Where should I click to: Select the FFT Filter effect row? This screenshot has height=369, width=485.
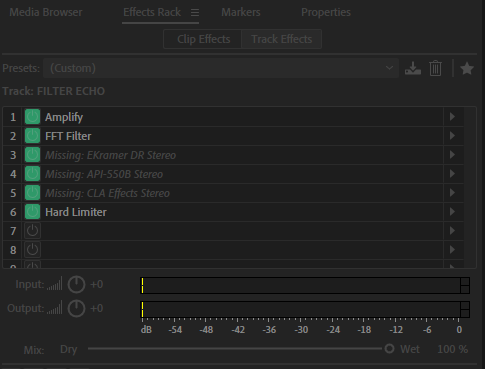pyautogui.click(x=232, y=136)
